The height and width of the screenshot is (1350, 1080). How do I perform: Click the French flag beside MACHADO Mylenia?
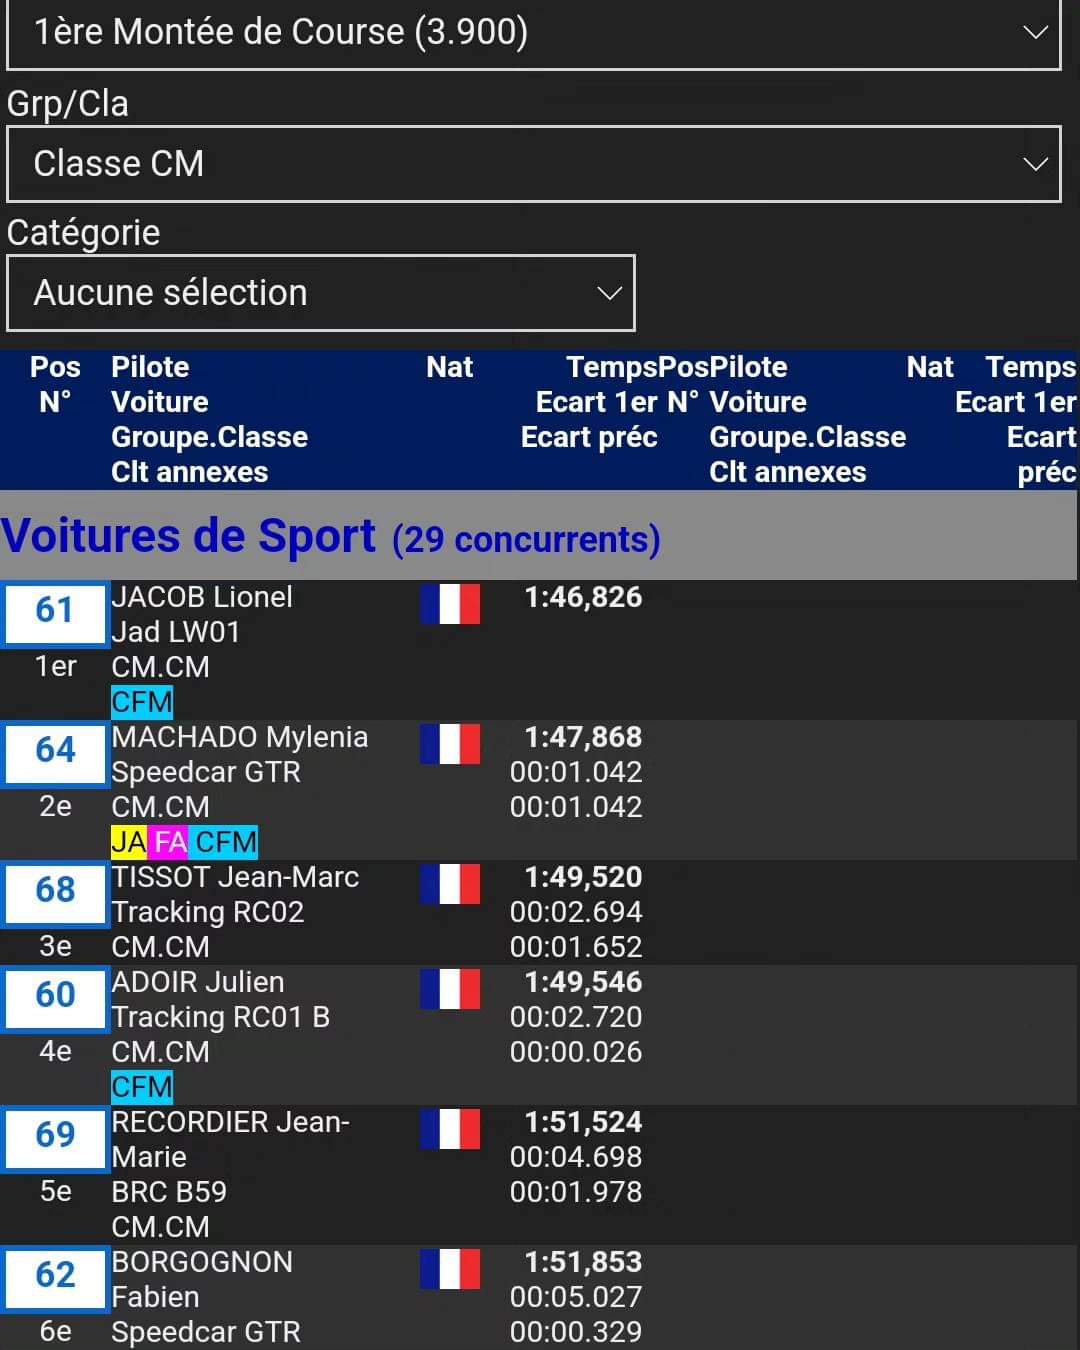450,744
